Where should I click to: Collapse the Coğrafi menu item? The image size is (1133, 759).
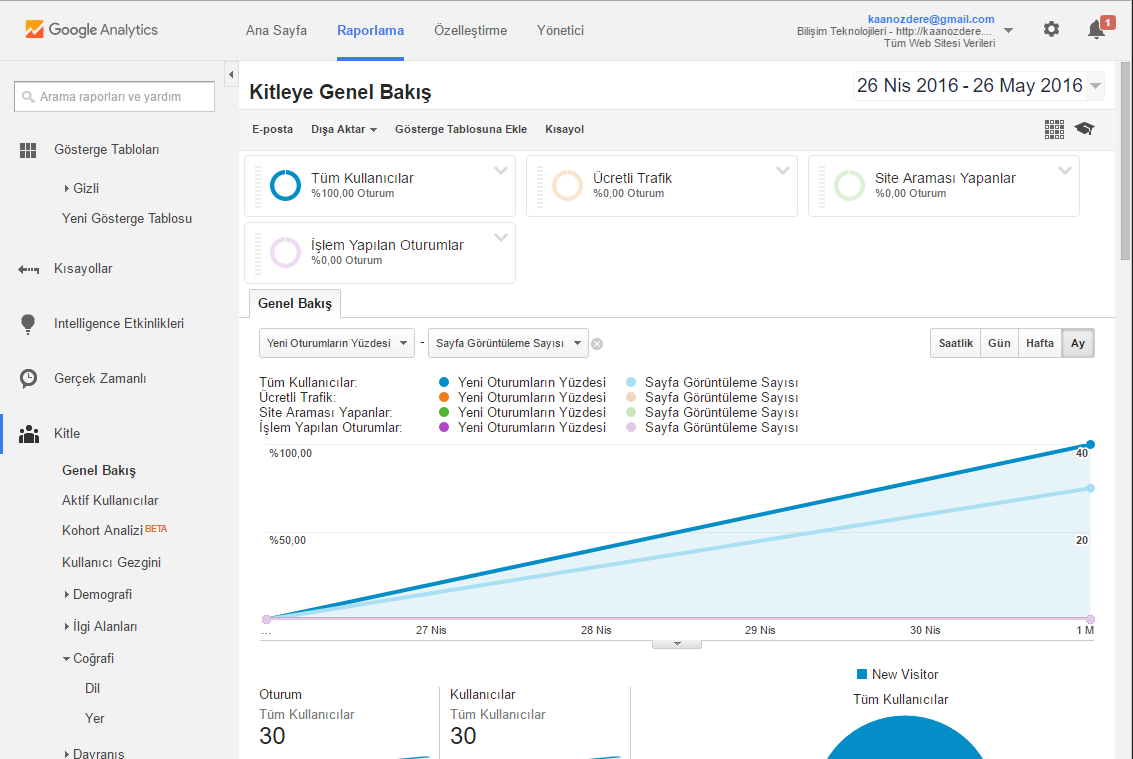(88, 659)
